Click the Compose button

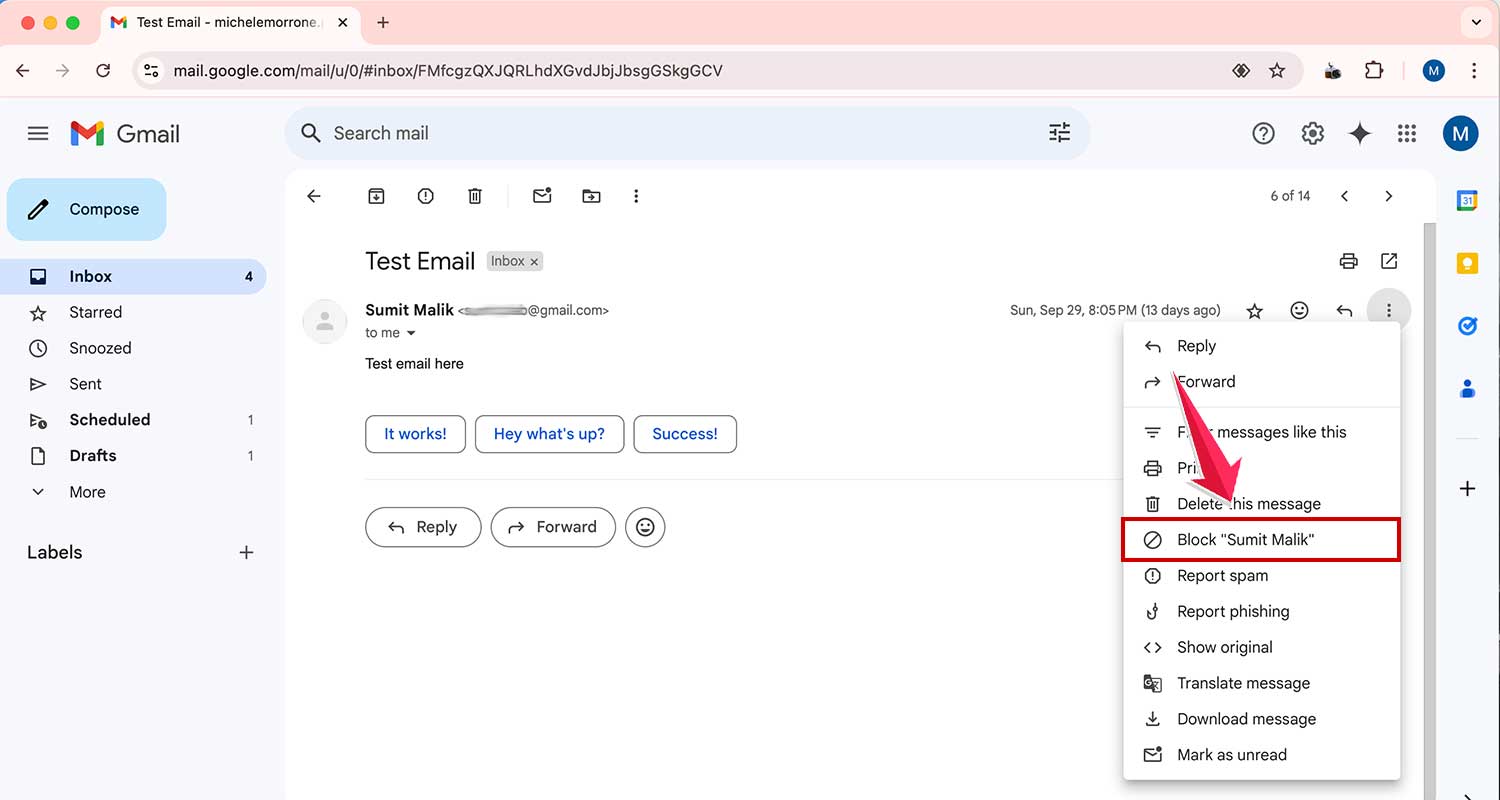click(x=86, y=209)
